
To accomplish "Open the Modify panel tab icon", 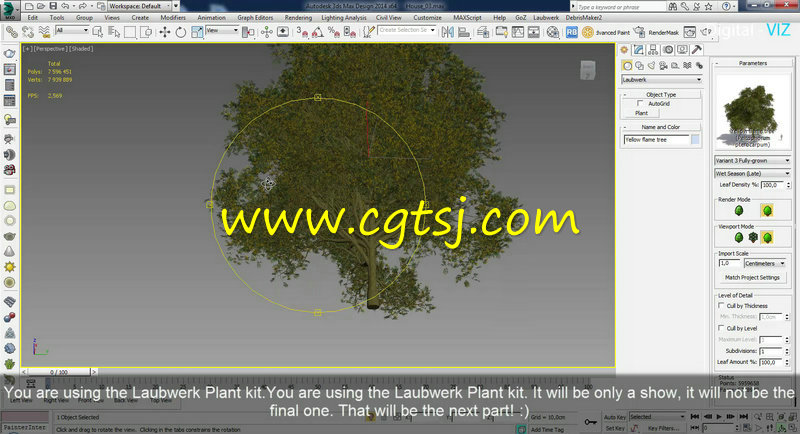I will point(638,49).
